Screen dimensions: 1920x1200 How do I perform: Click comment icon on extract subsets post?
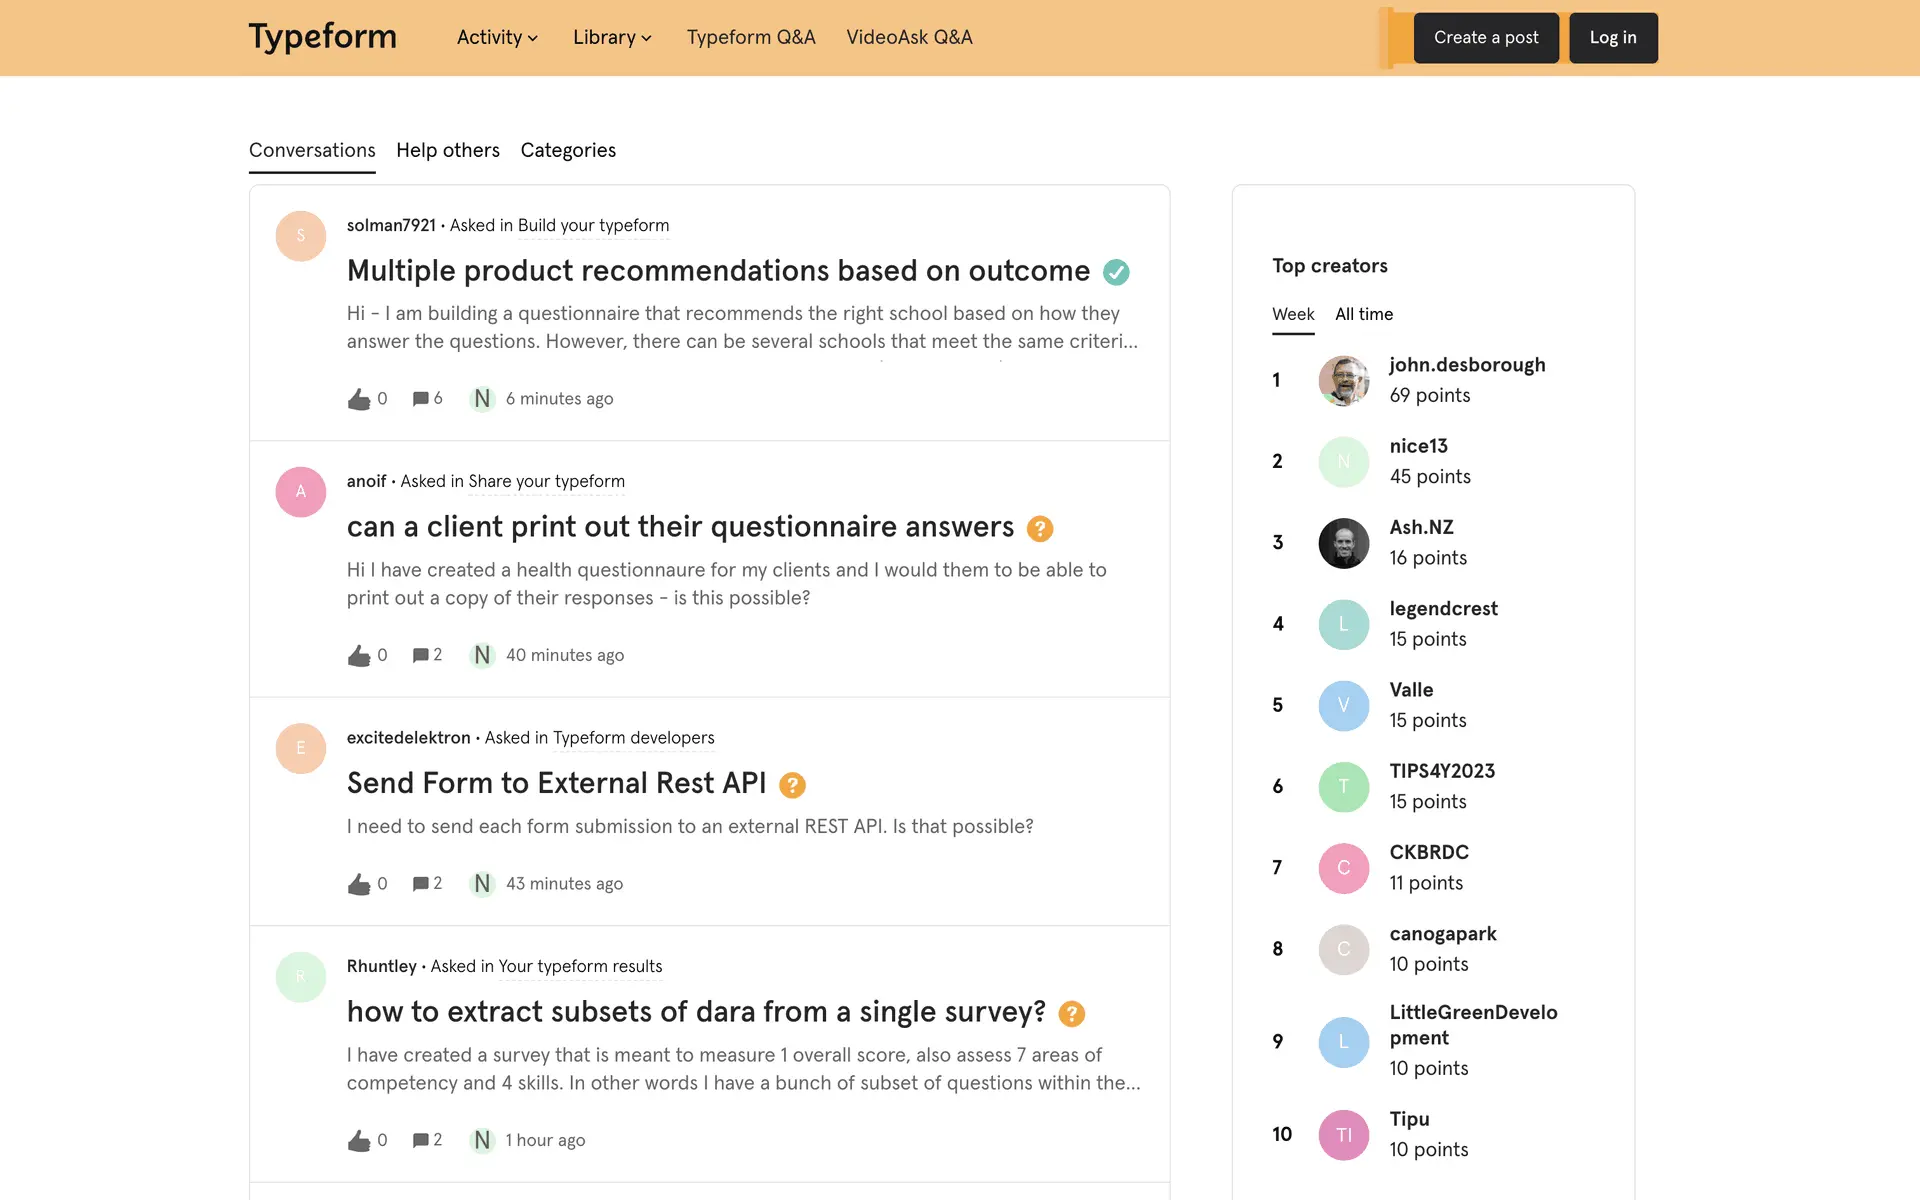pyautogui.click(x=420, y=1140)
